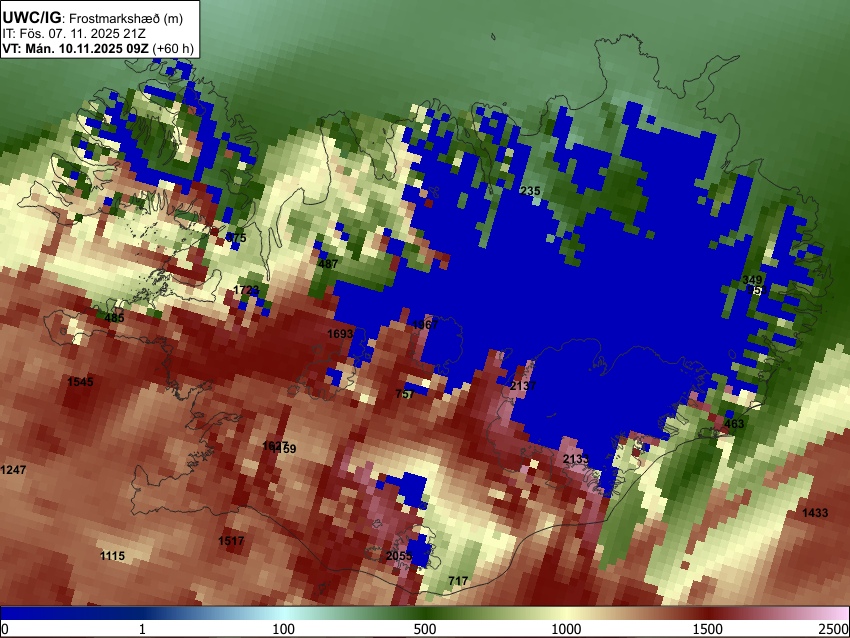This screenshot has height=638, width=850.
Task: Click the 'UWC/IG: Frostmarkshæð (m)' title text
Action: pos(93,18)
